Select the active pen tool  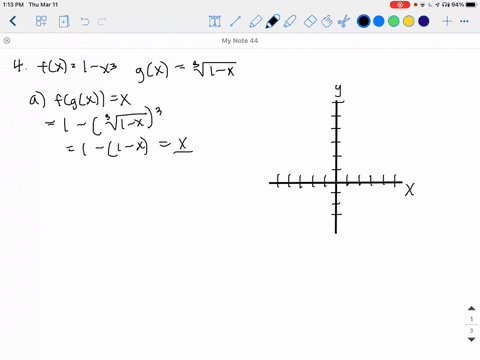[x=273, y=21]
